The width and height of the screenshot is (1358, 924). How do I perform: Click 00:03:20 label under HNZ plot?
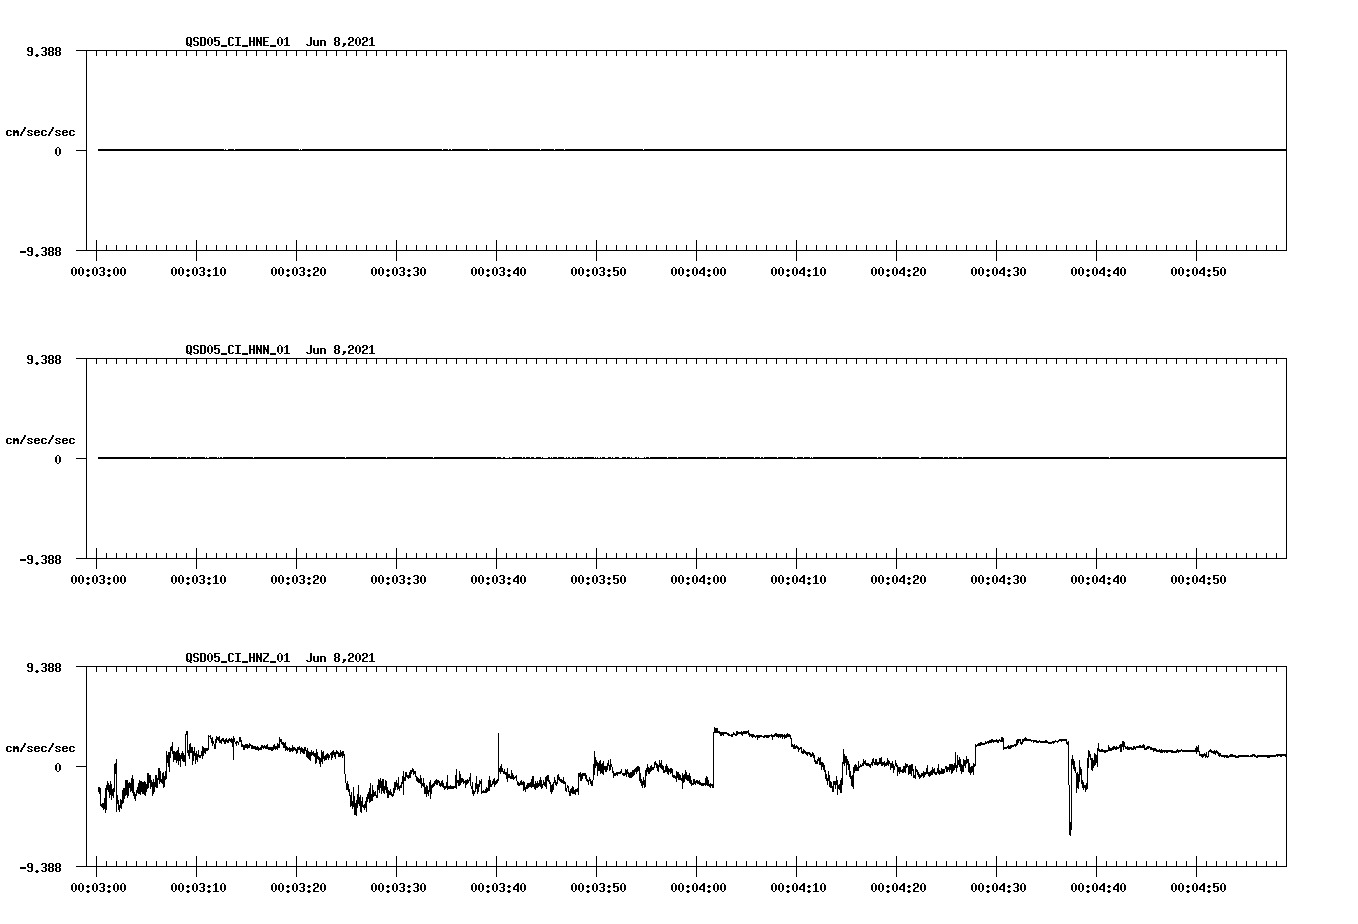coord(298,887)
